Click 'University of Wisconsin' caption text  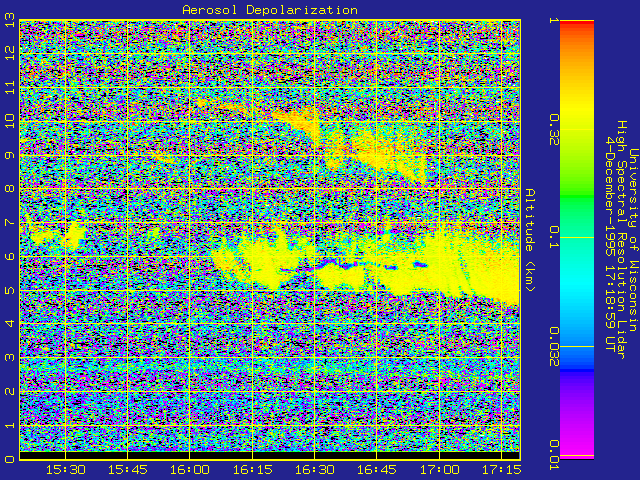pos(632,241)
